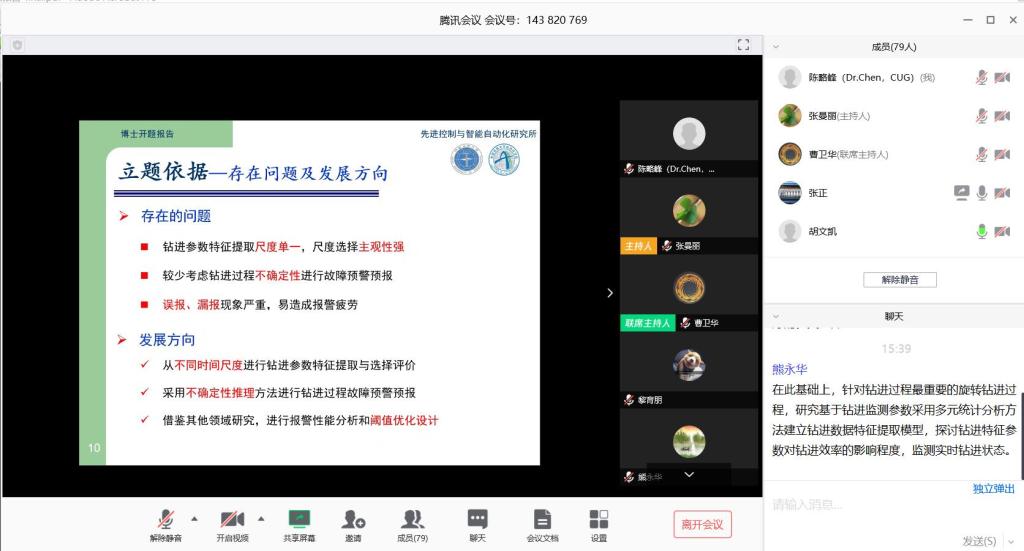Toggle 曹卫华's camera icon in member list
The width and height of the screenshot is (1024, 551).
point(1002,154)
